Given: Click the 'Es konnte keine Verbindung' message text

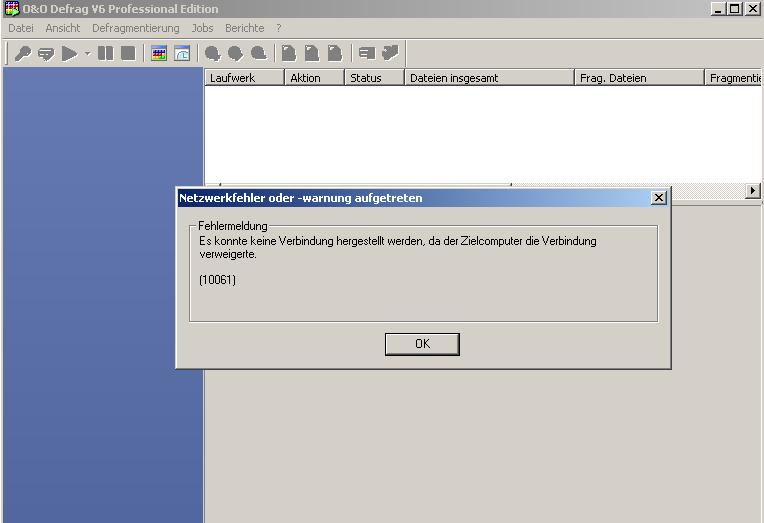Looking at the screenshot, I should (398, 247).
